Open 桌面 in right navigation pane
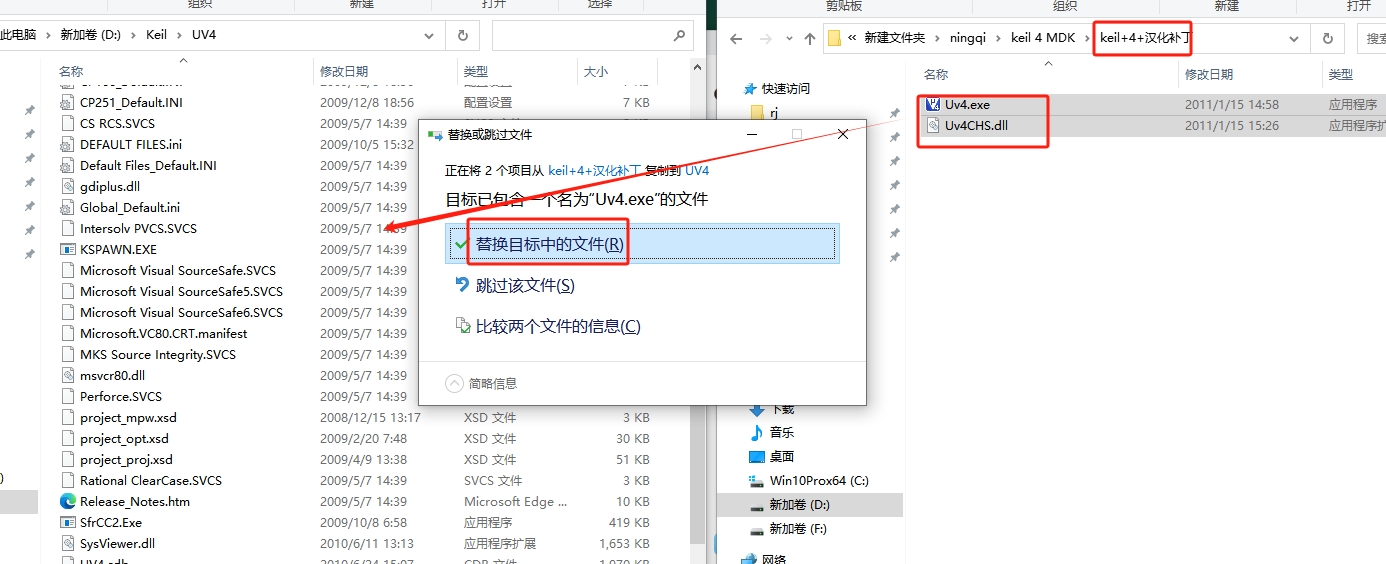 coord(782,456)
